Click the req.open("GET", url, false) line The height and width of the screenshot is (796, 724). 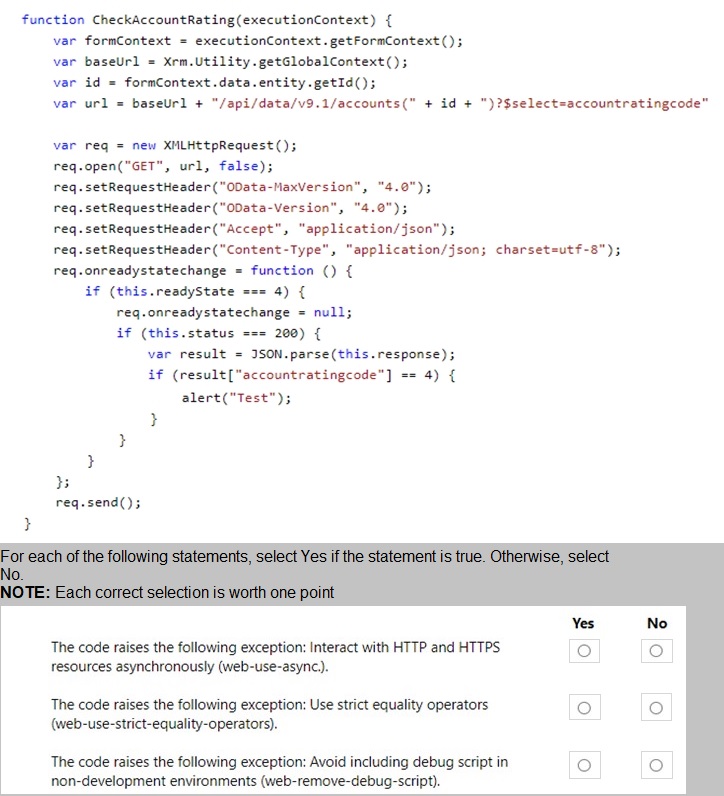click(162, 166)
